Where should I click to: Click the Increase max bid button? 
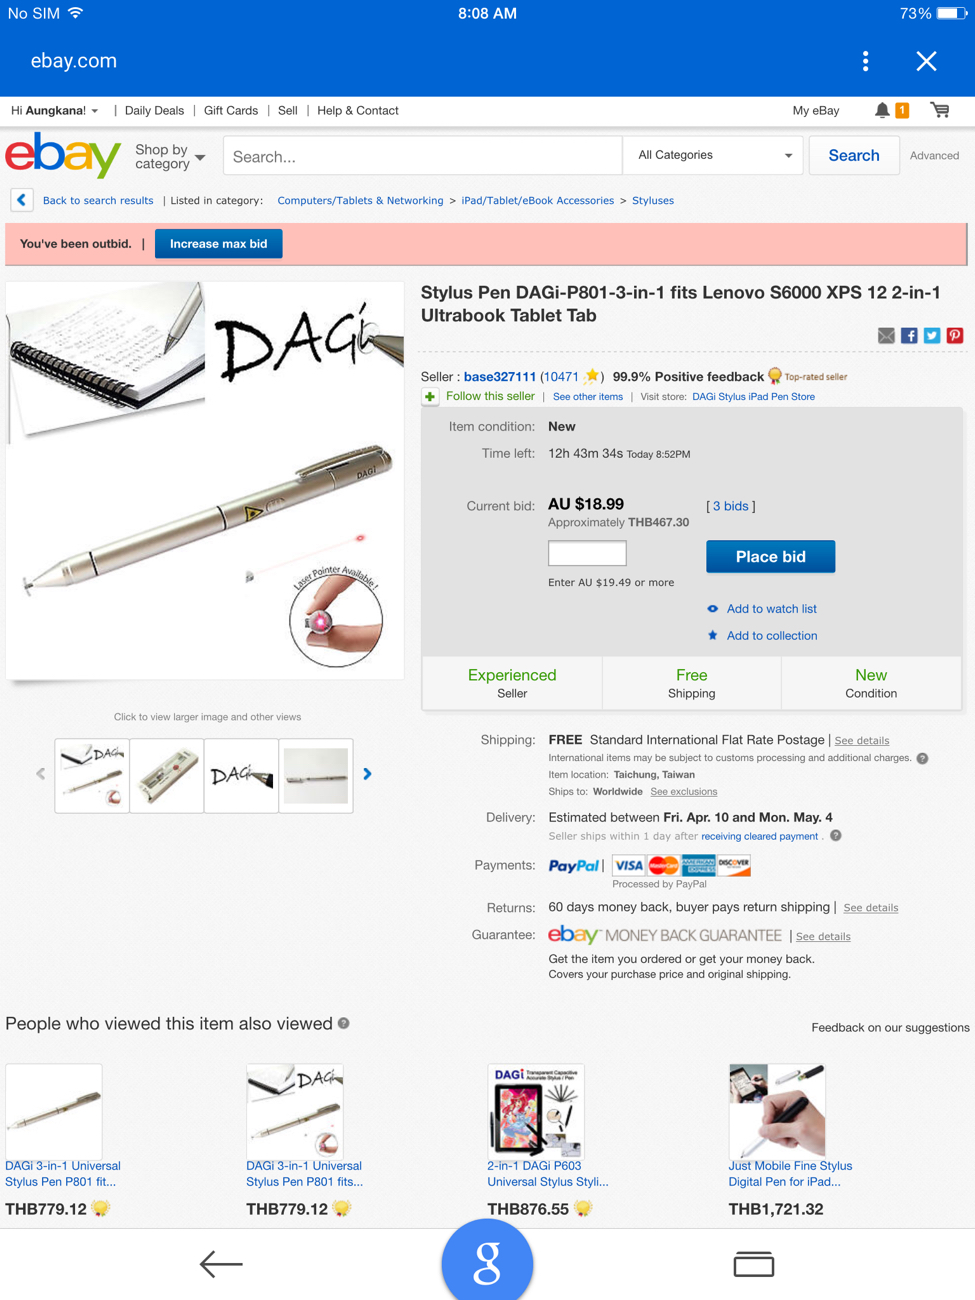pyautogui.click(x=218, y=244)
